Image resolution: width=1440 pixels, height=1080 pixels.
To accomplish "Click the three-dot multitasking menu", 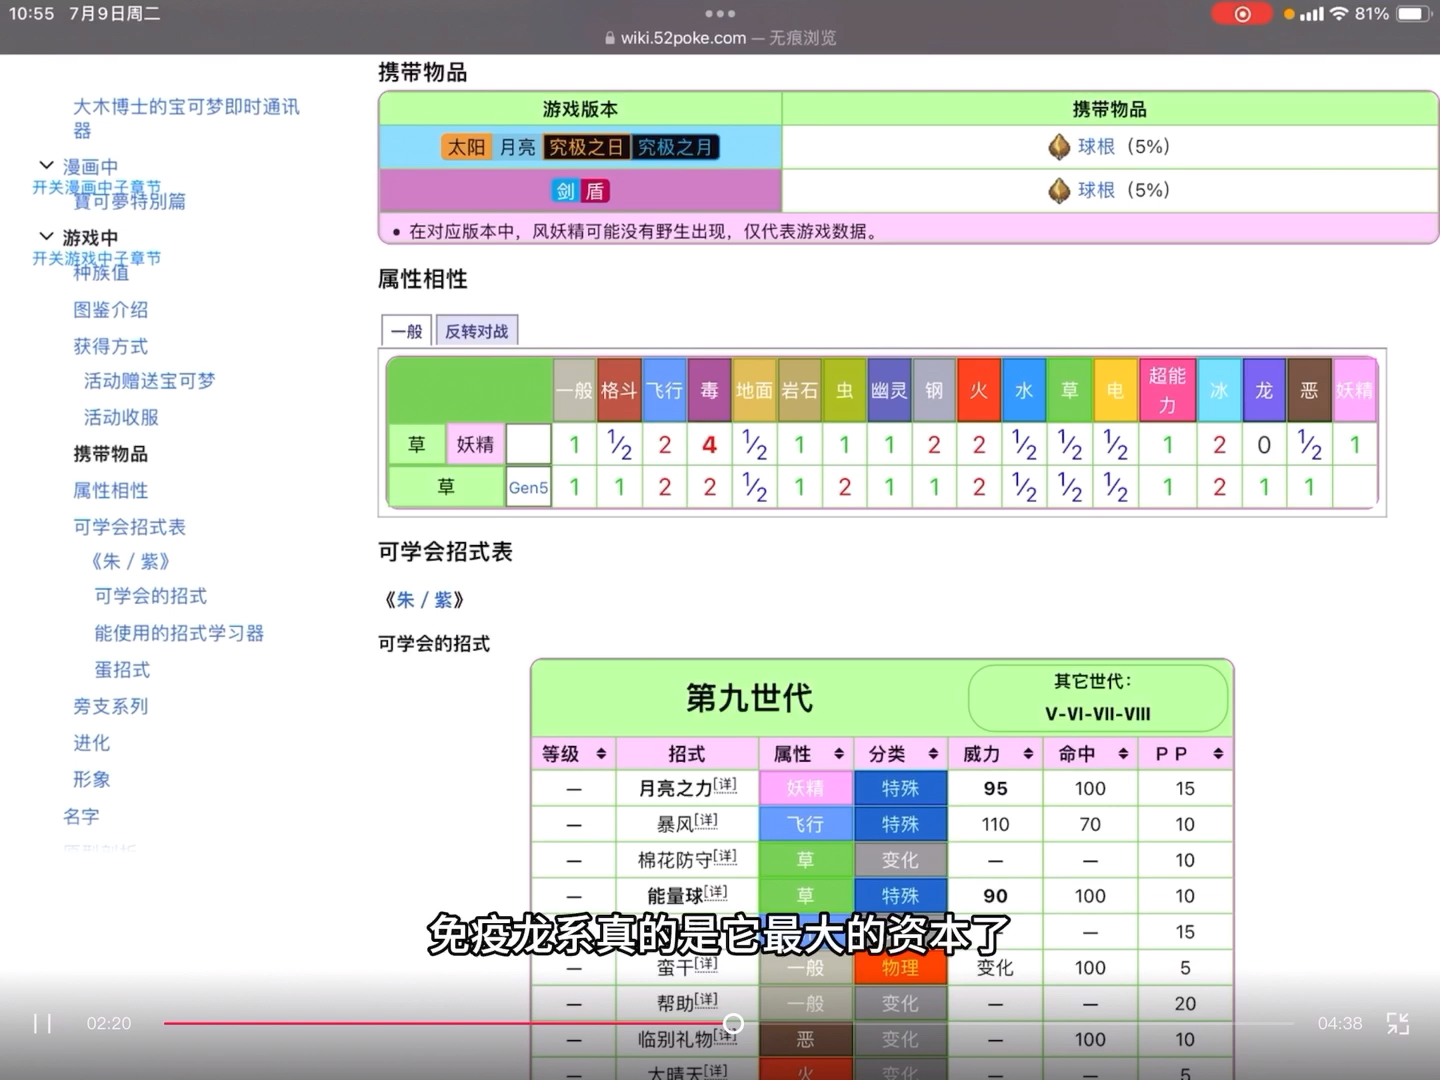I will 720,14.
